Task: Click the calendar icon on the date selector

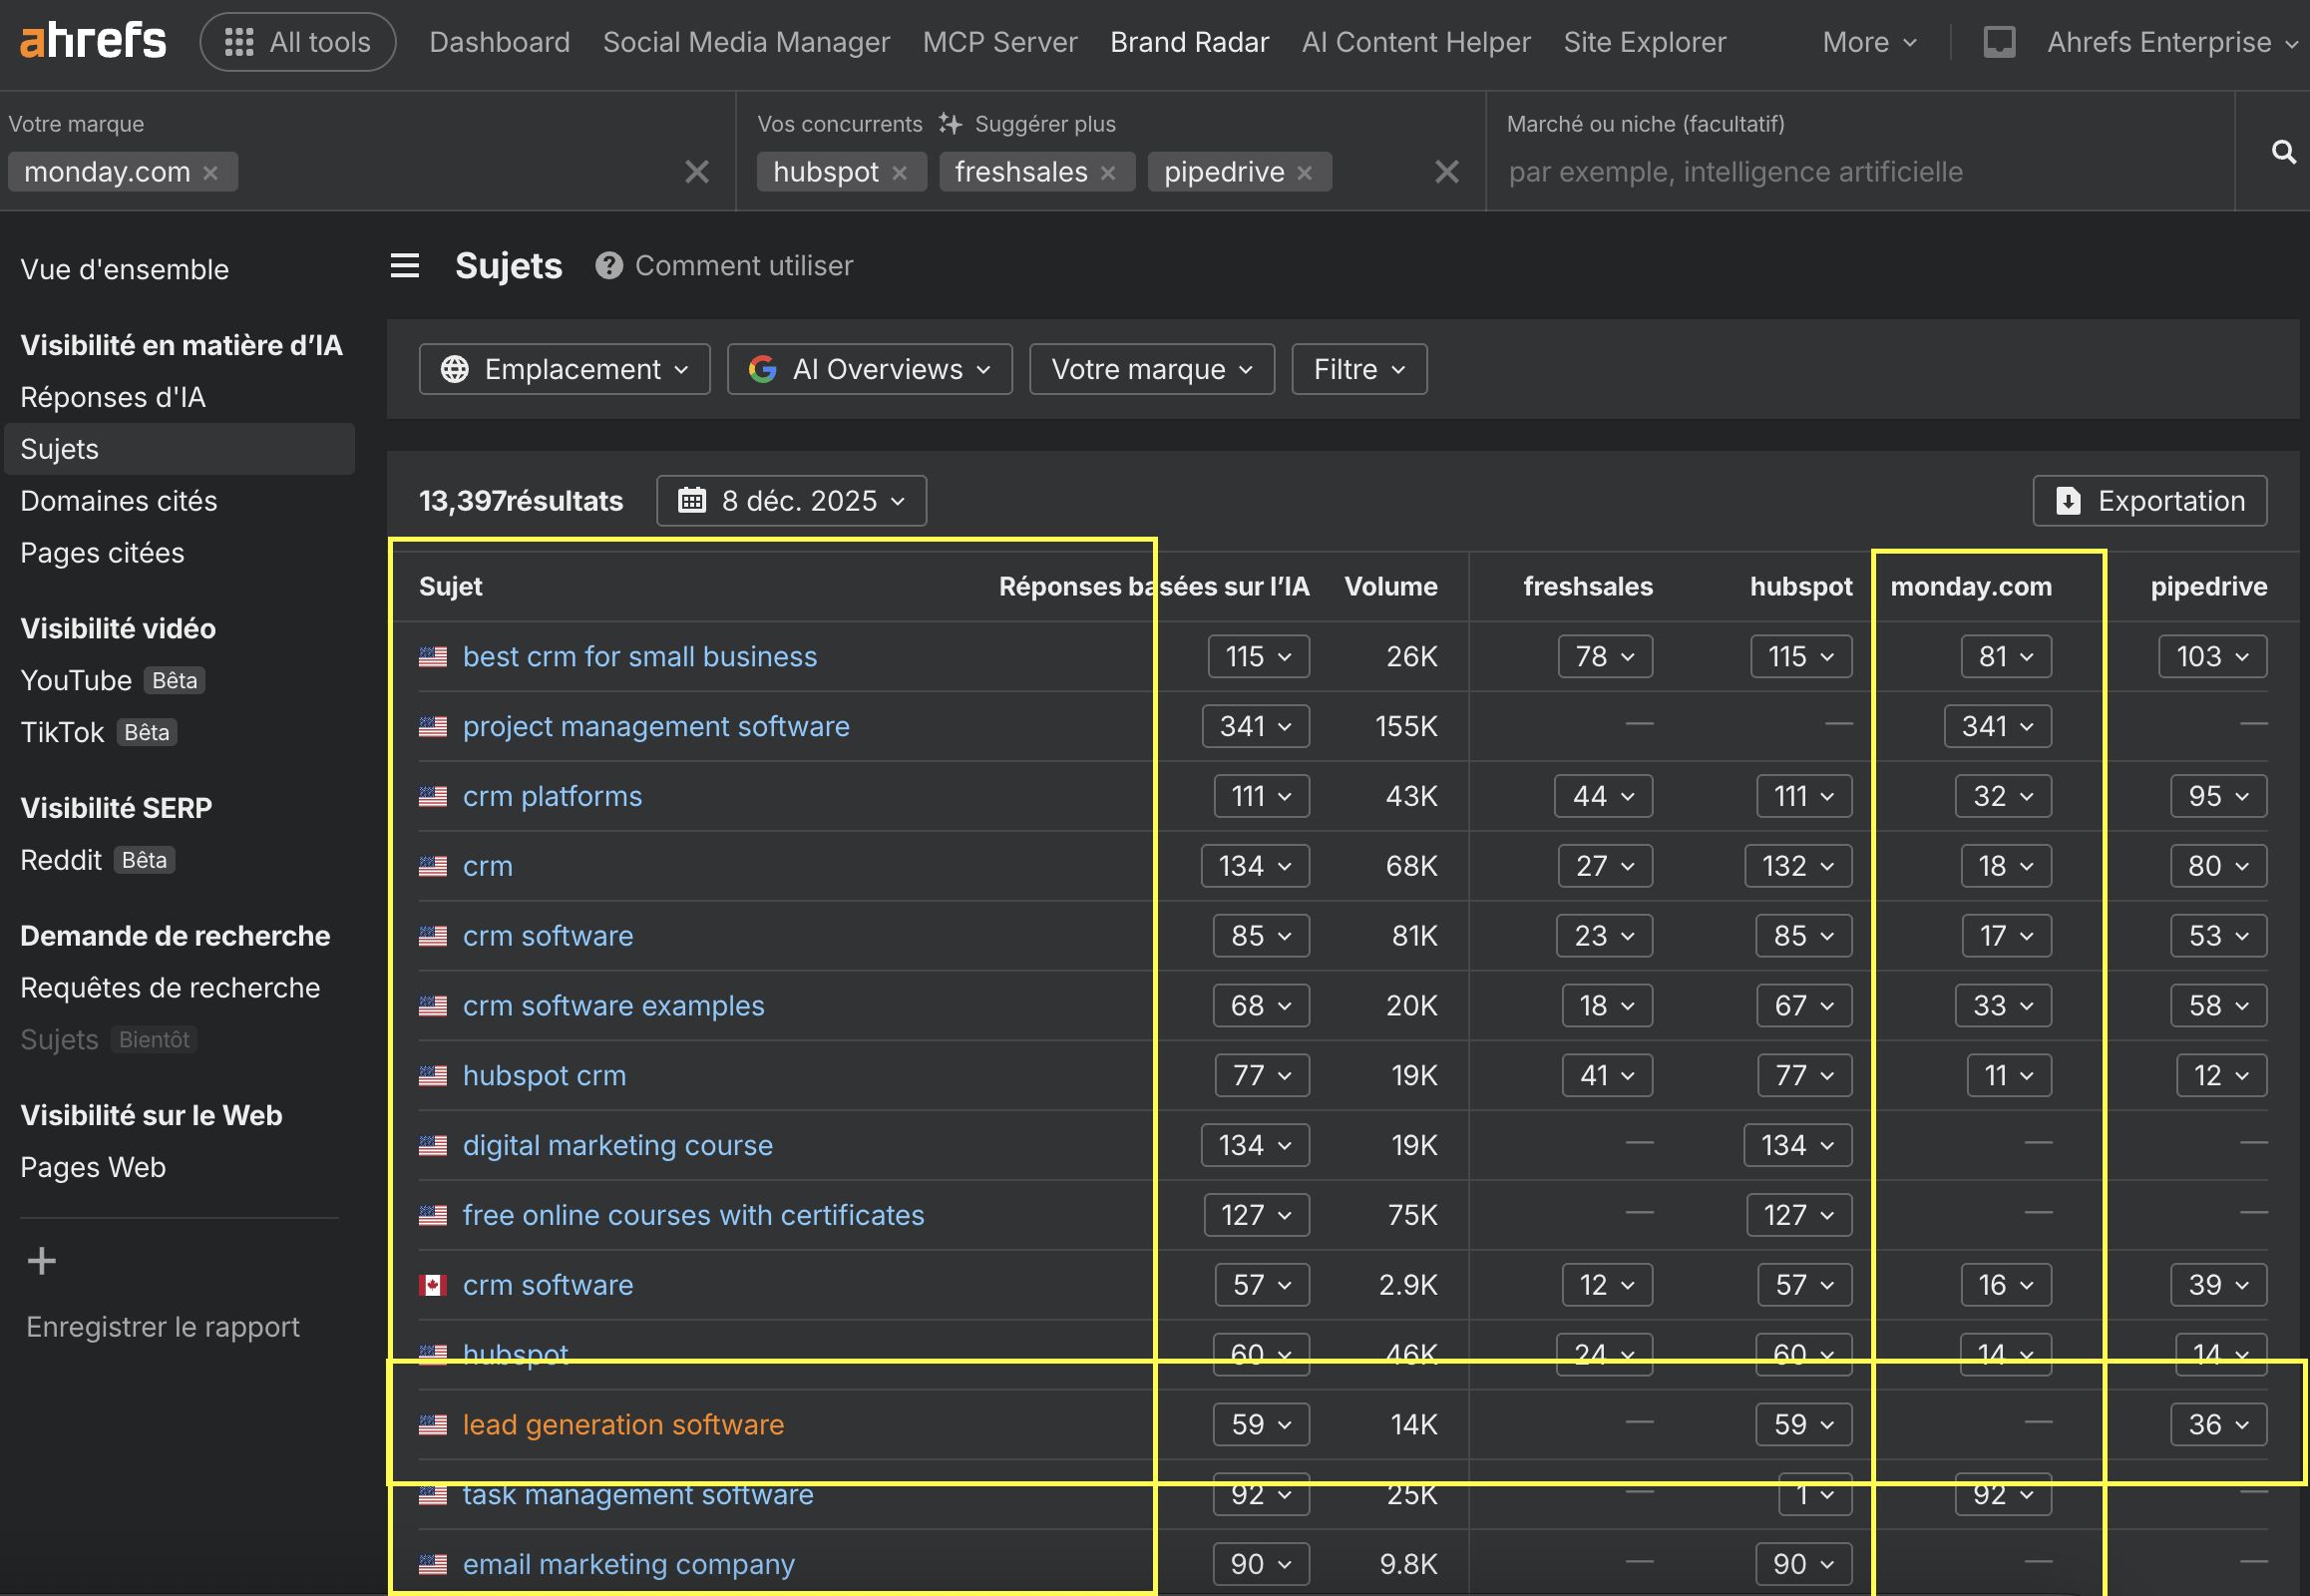Action: pyautogui.click(x=694, y=500)
